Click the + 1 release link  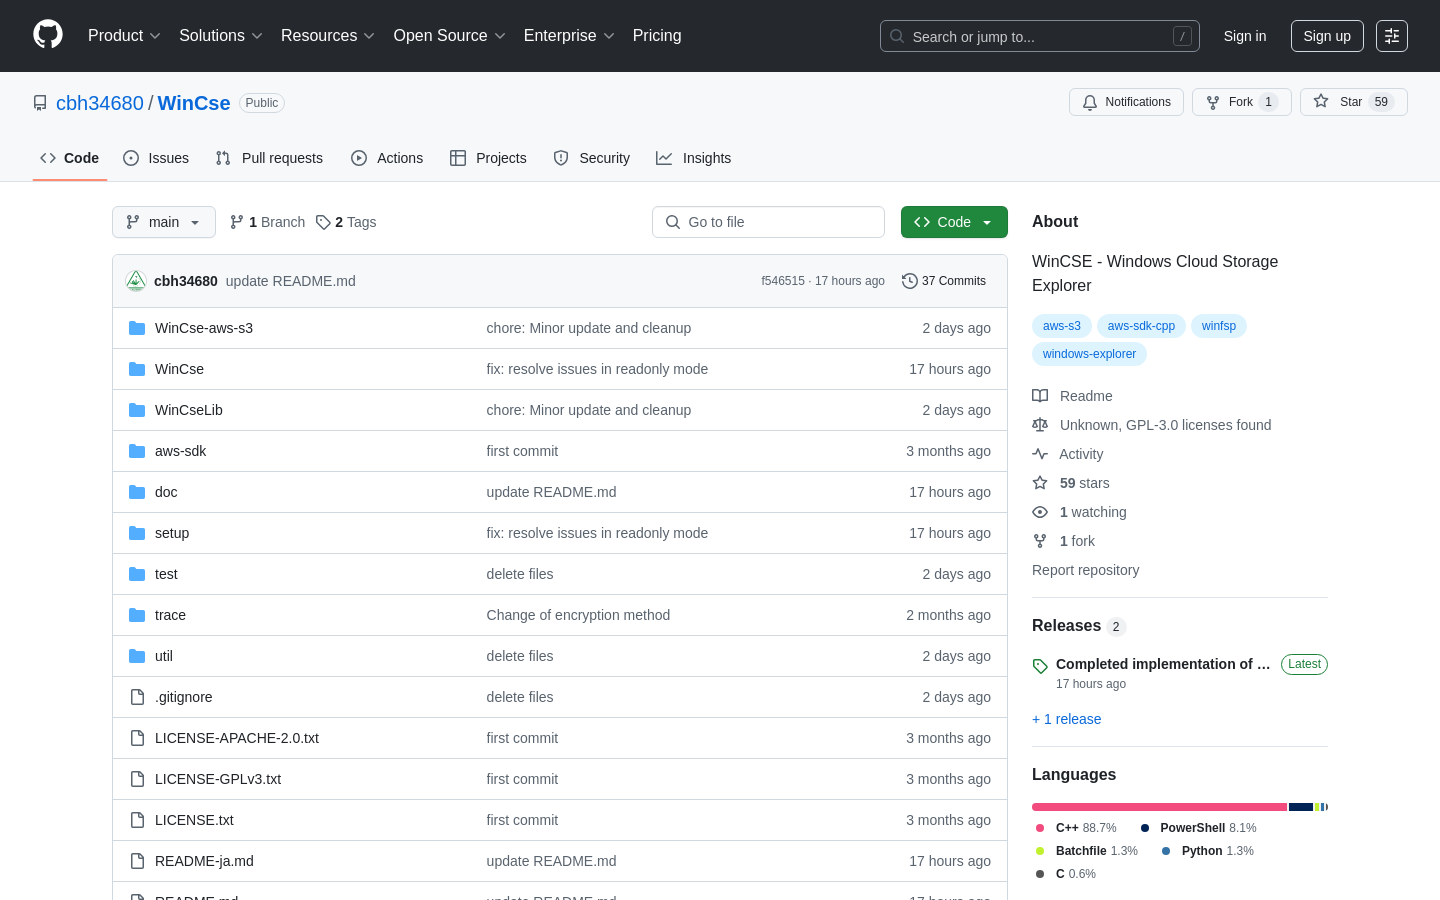point(1066,719)
